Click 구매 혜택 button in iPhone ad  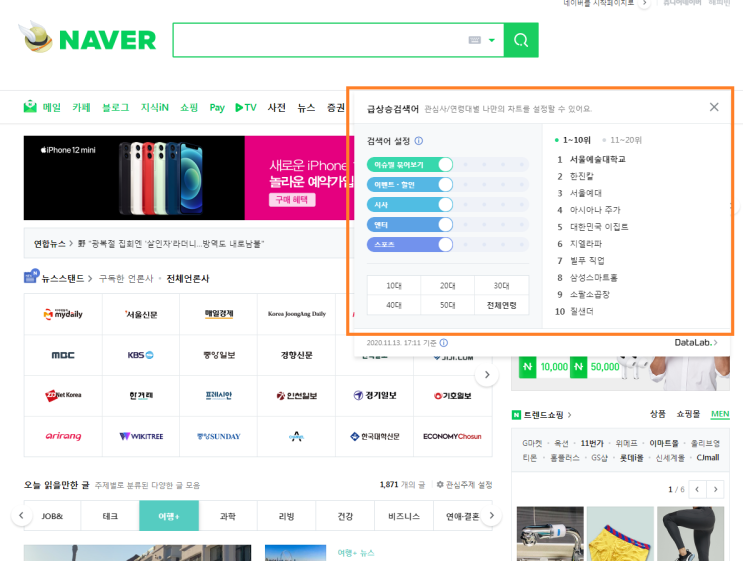(x=292, y=200)
